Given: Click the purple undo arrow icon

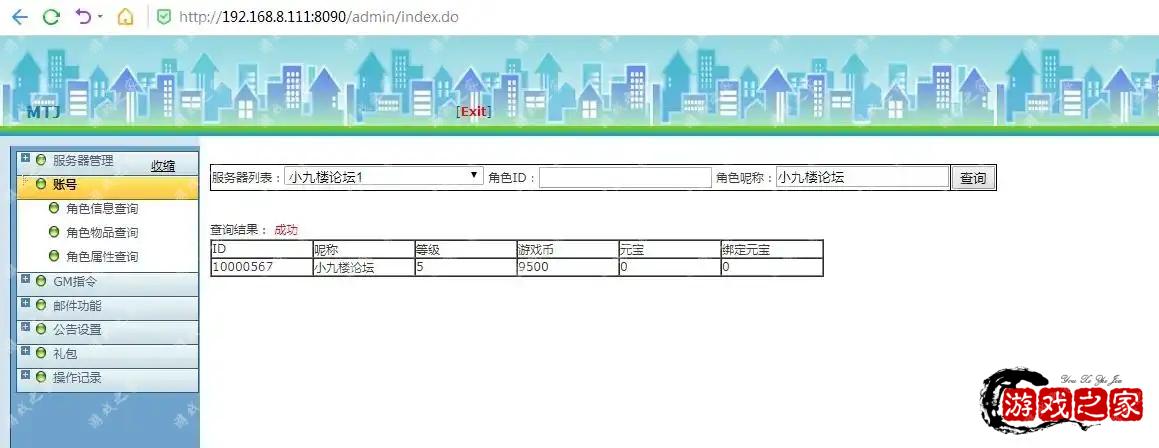Looking at the screenshot, I should coord(83,17).
